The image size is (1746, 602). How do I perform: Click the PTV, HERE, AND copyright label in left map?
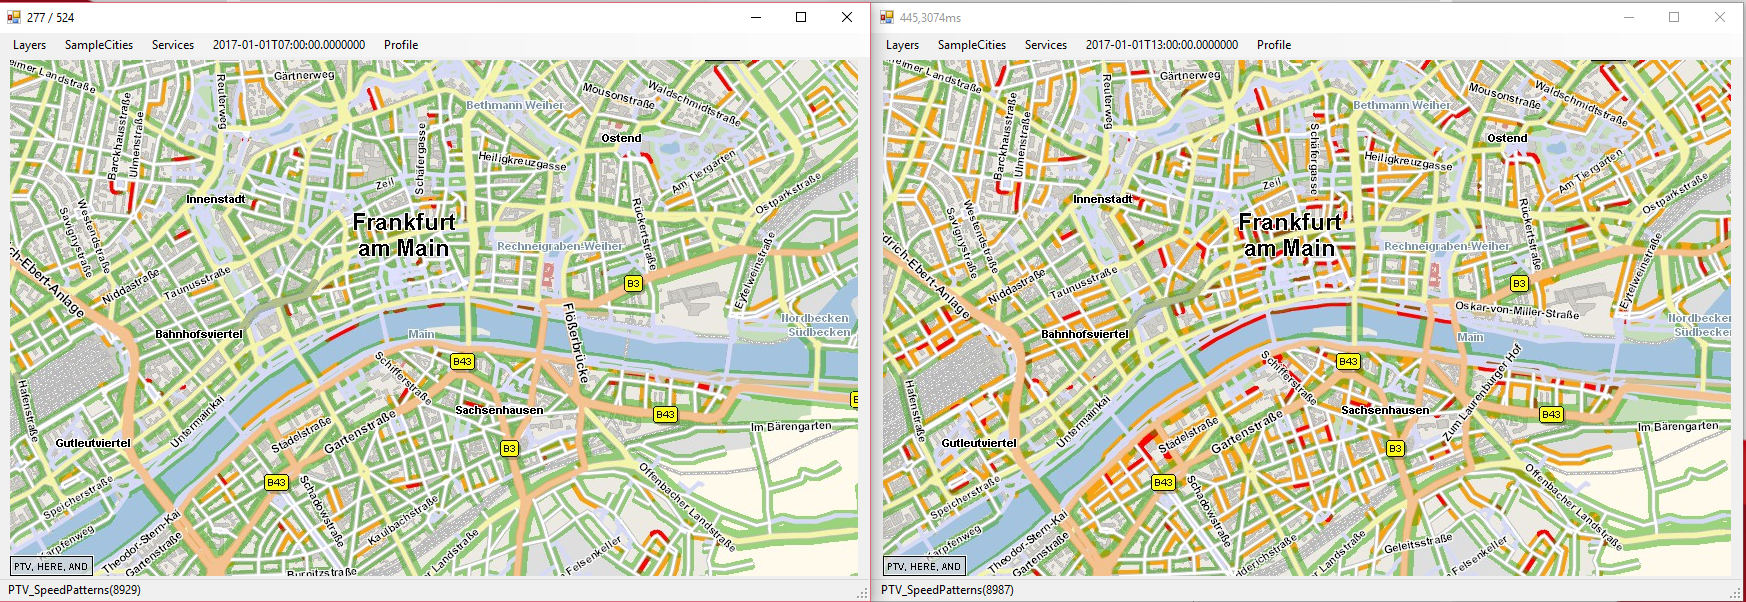[51, 566]
